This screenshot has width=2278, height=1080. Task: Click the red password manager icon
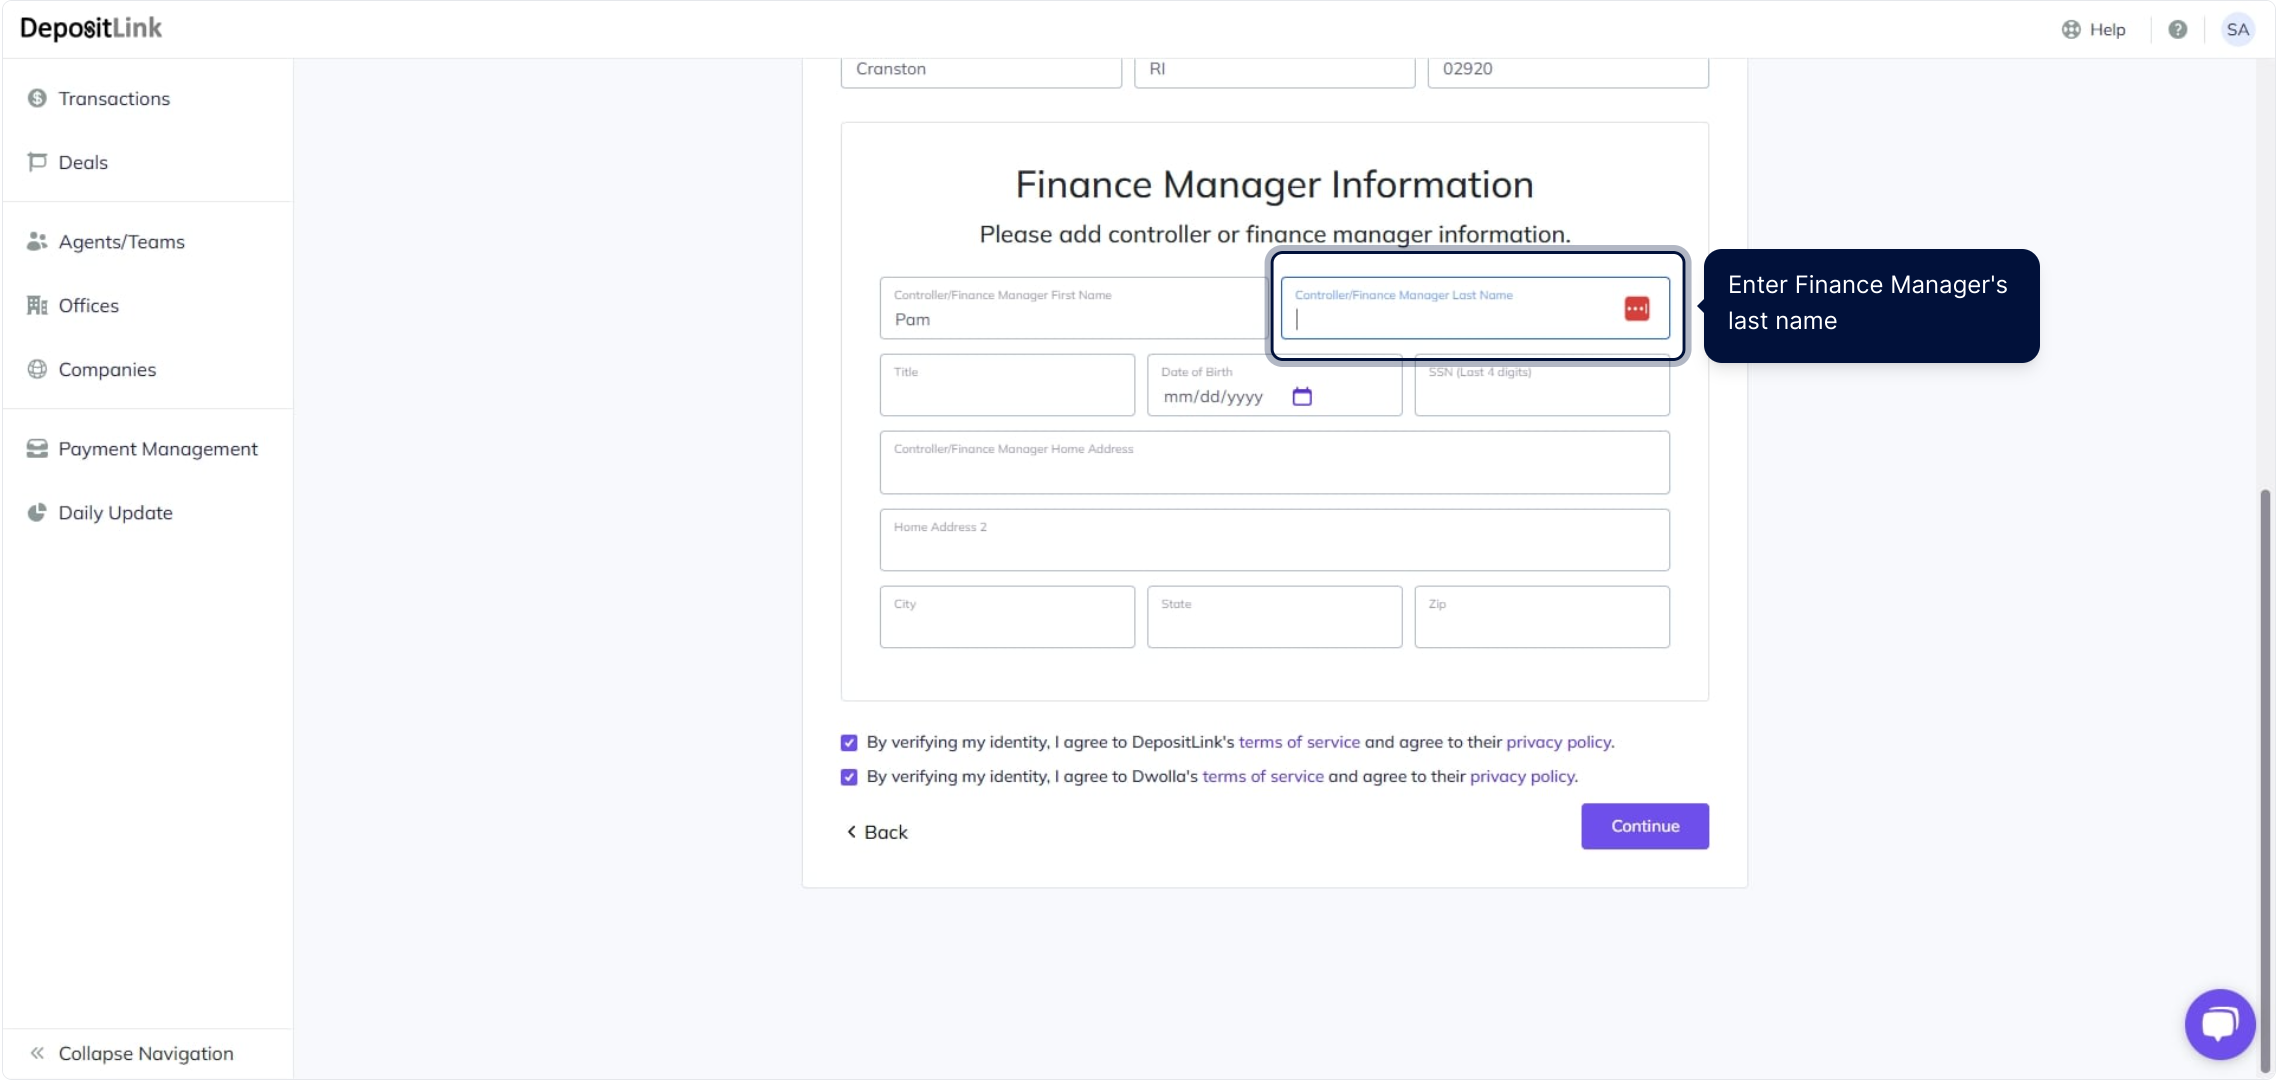tap(1636, 309)
